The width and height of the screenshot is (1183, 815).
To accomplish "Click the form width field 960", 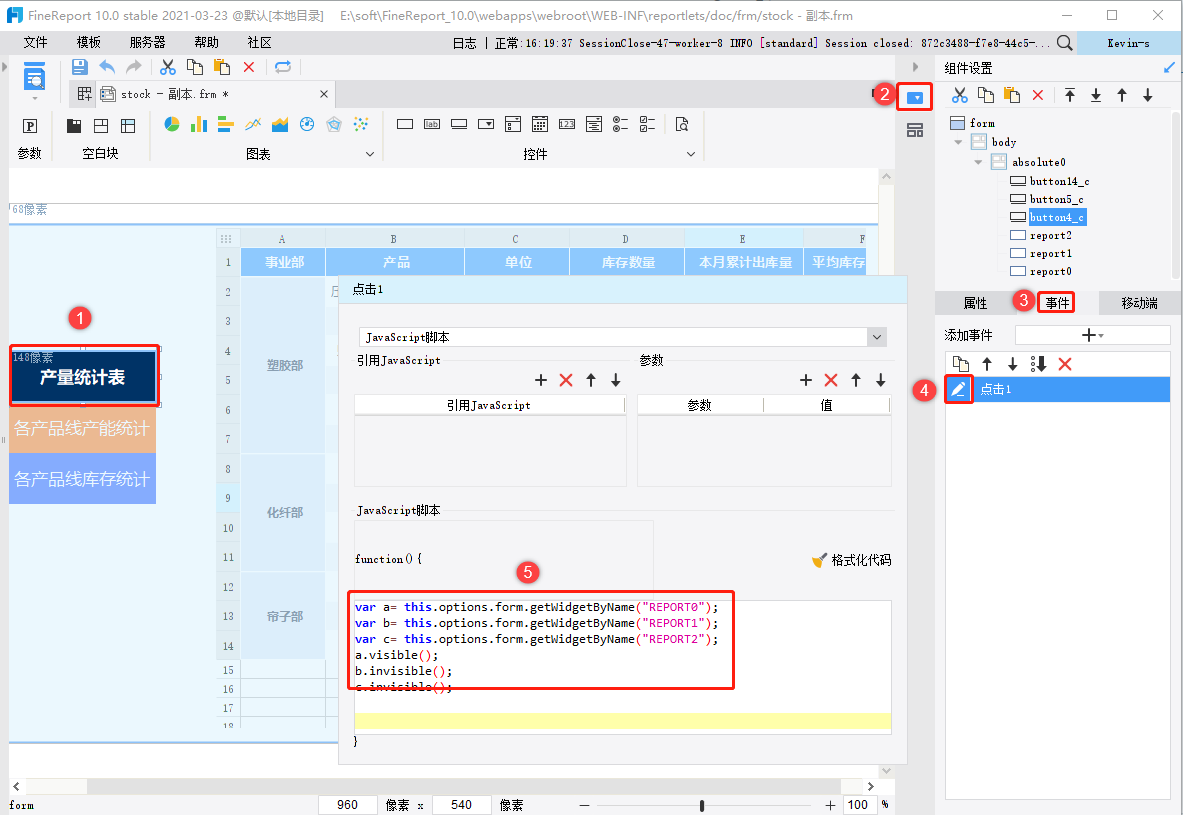I will point(348,804).
